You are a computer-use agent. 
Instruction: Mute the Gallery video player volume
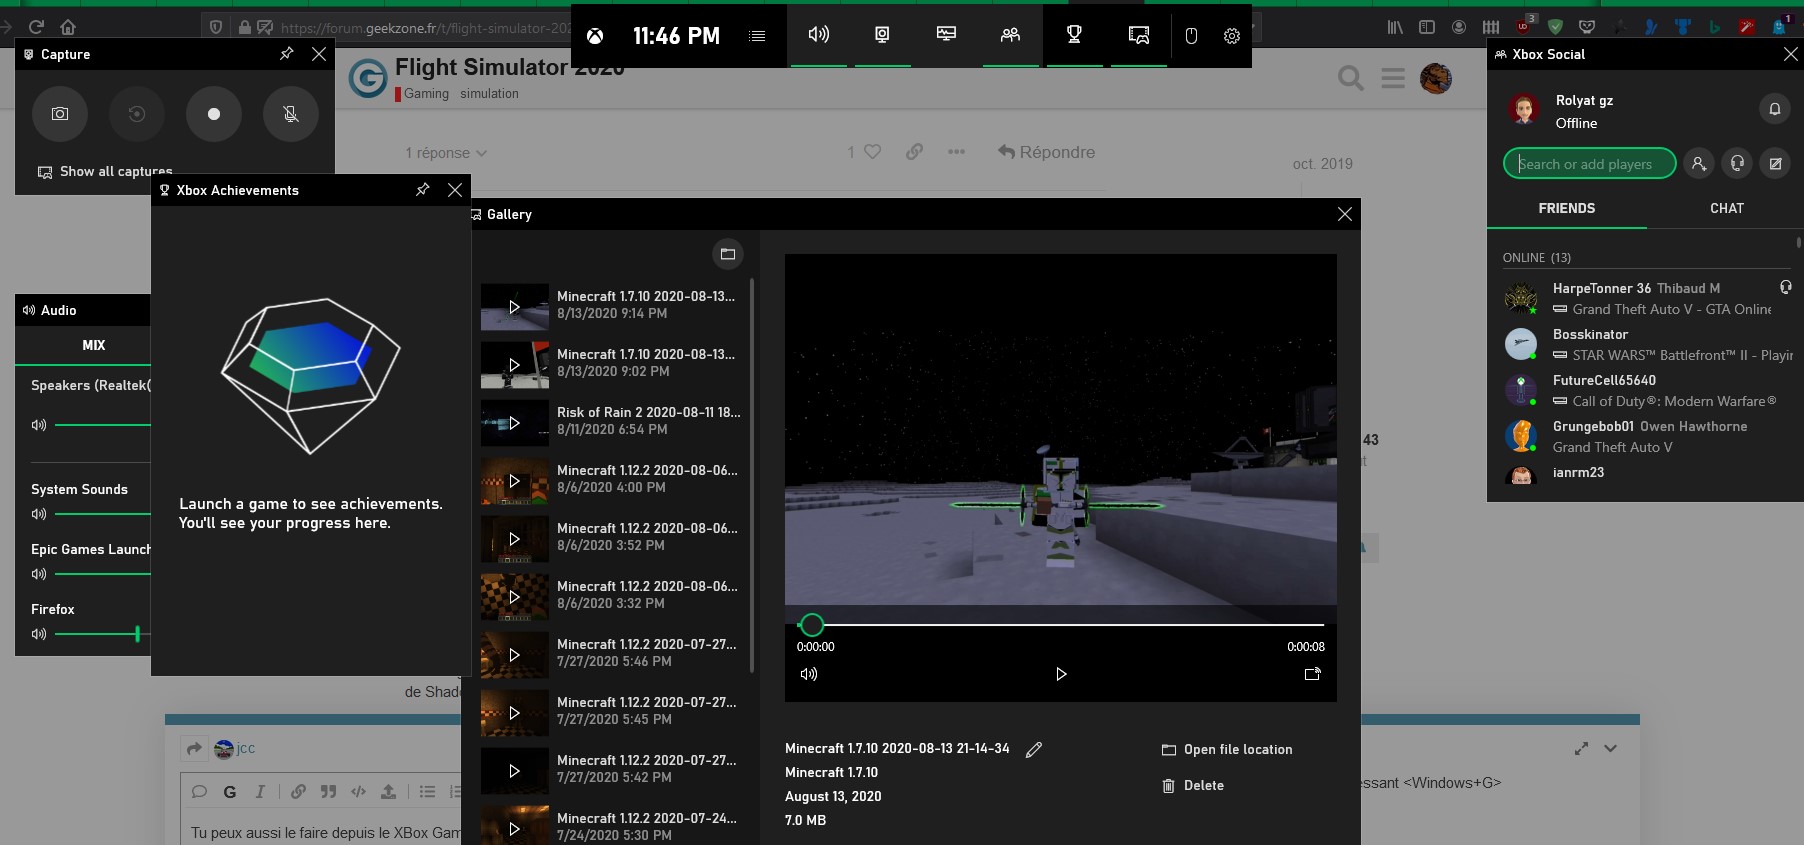(x=809, y=674)
